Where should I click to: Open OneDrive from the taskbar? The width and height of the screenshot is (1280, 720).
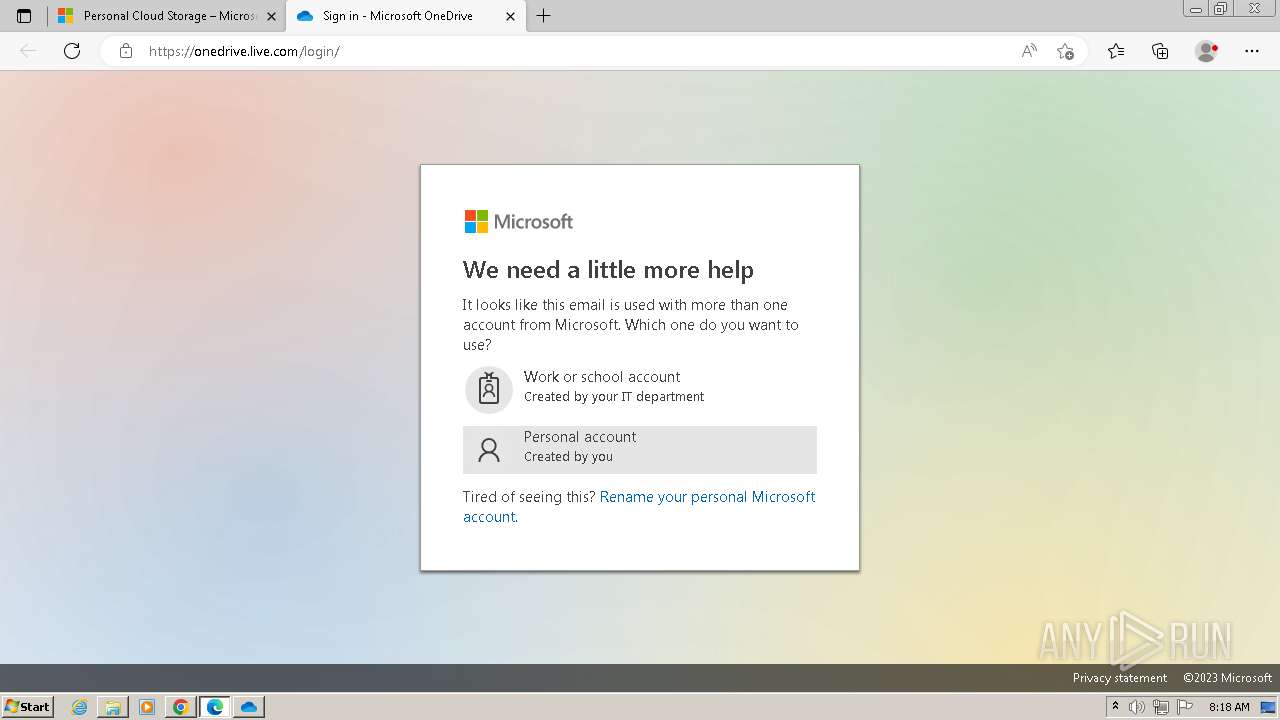(249, 707)
